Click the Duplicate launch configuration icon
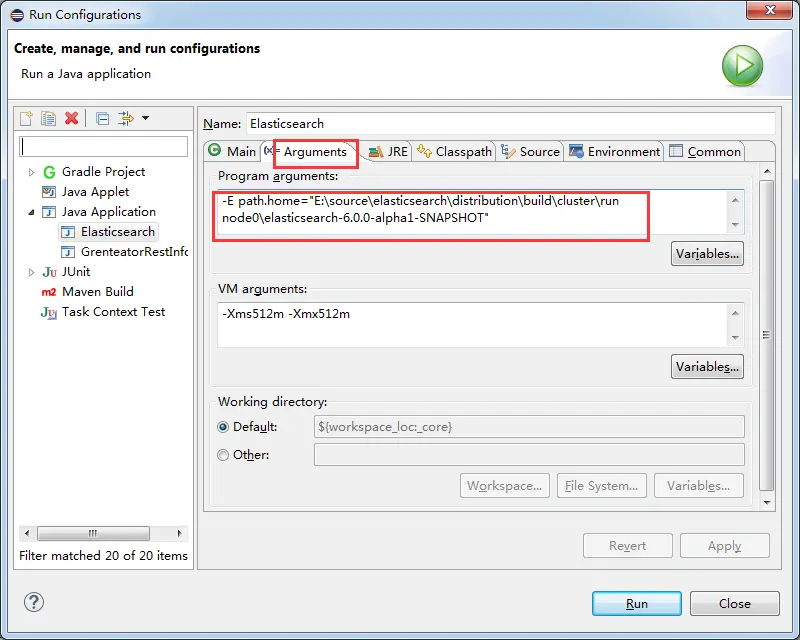 (48, 118)
